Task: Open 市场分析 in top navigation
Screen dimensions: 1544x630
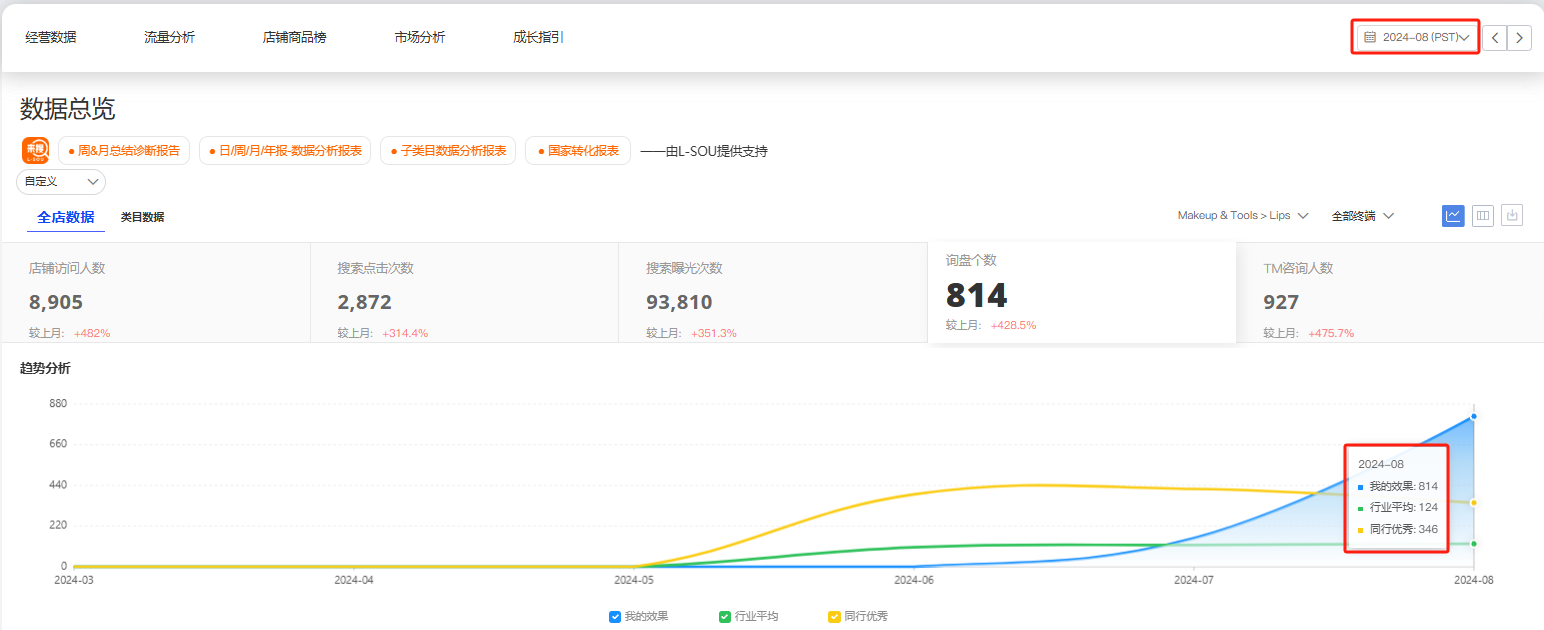Action: pyautogui.click(x=419, y=37)
